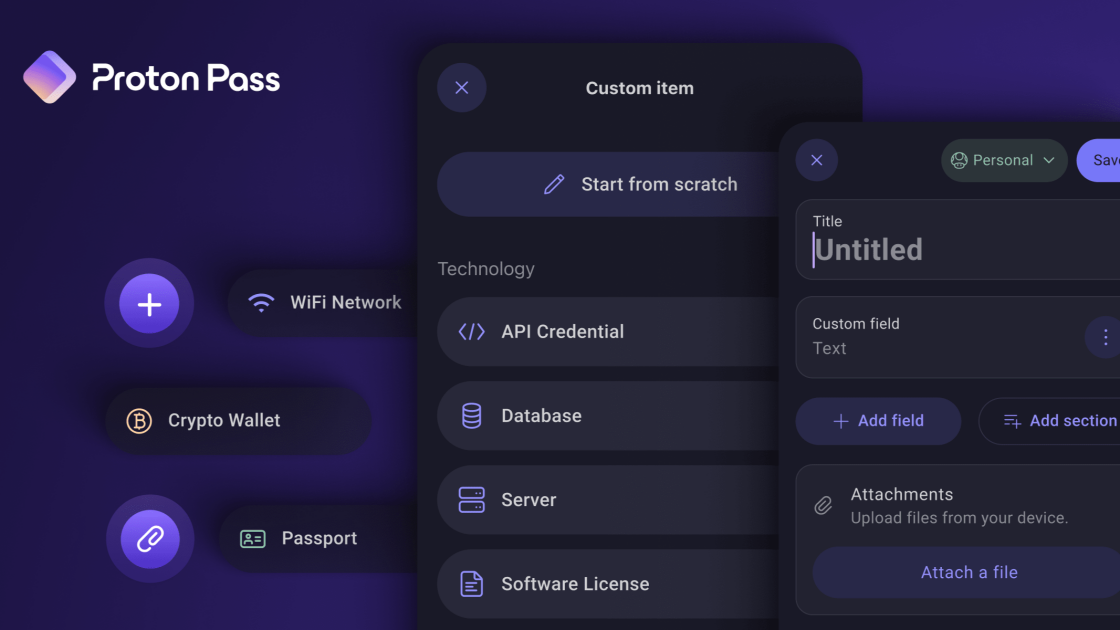Click the Proton Pass diamond logo
Image resolution: width=1120 pixels, height=630 pixels.
pos(49,77)
